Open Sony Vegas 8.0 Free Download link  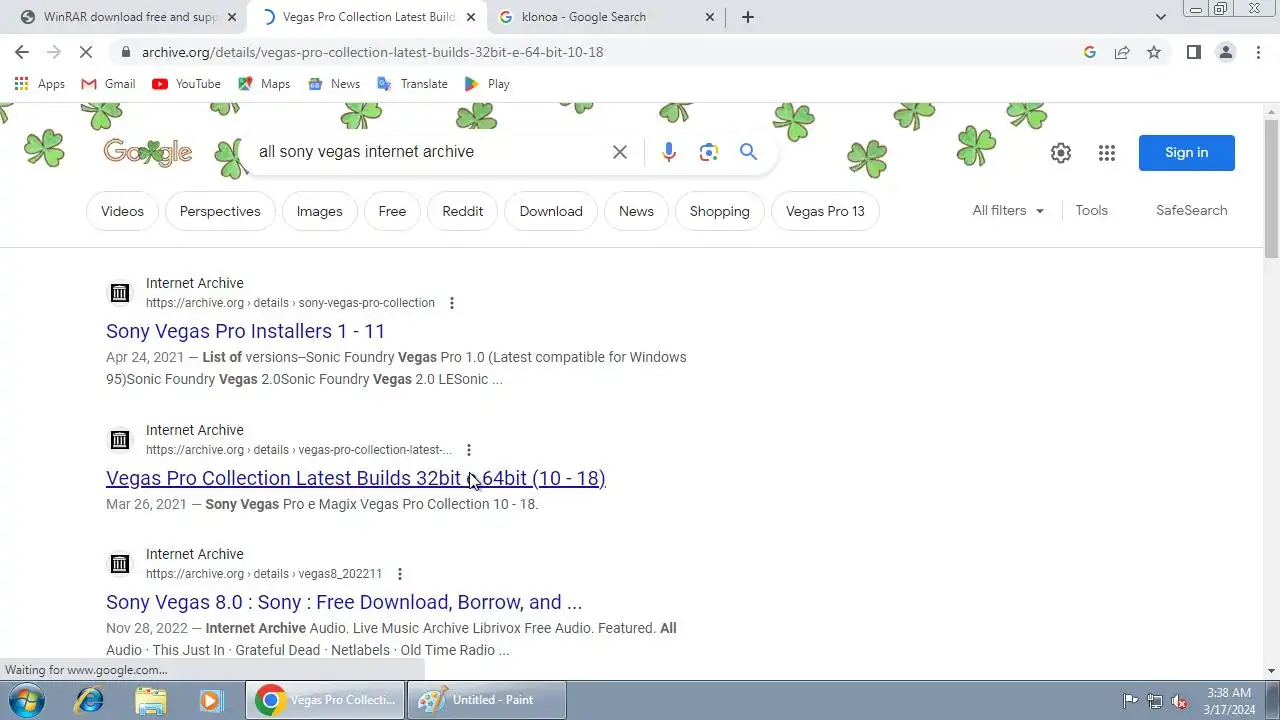click(x=344, y=602)
